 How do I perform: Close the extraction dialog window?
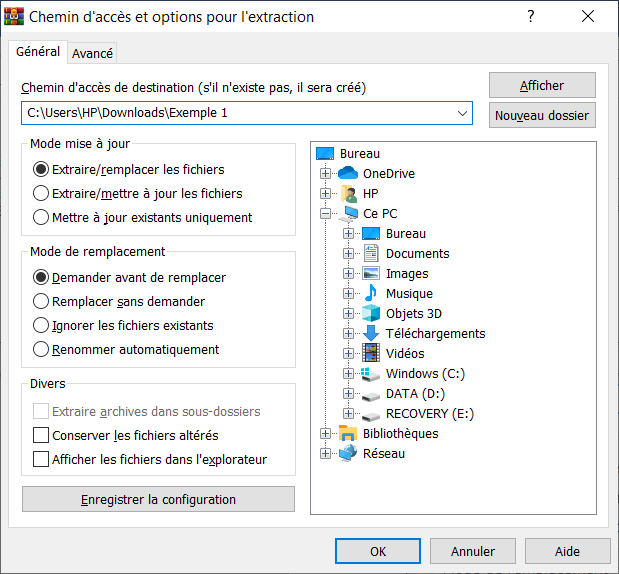[588, 17]
